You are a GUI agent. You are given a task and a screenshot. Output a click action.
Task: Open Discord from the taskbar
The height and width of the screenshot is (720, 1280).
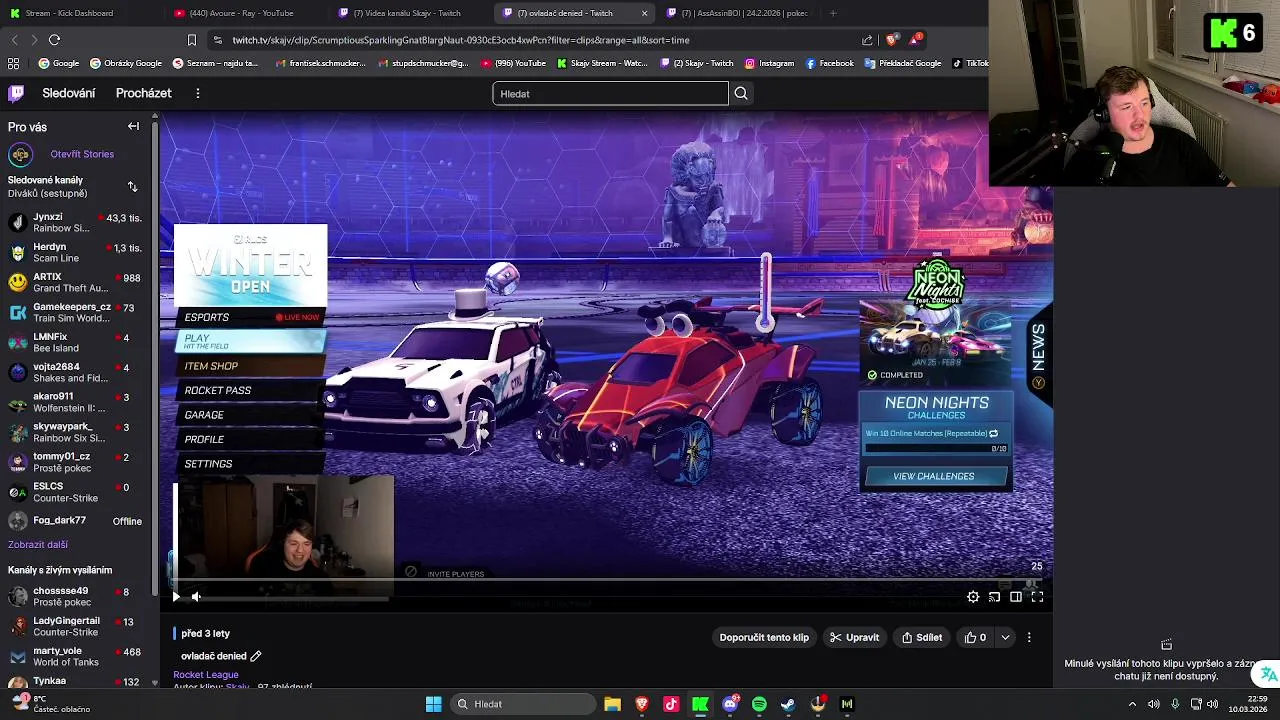point(730,704)
